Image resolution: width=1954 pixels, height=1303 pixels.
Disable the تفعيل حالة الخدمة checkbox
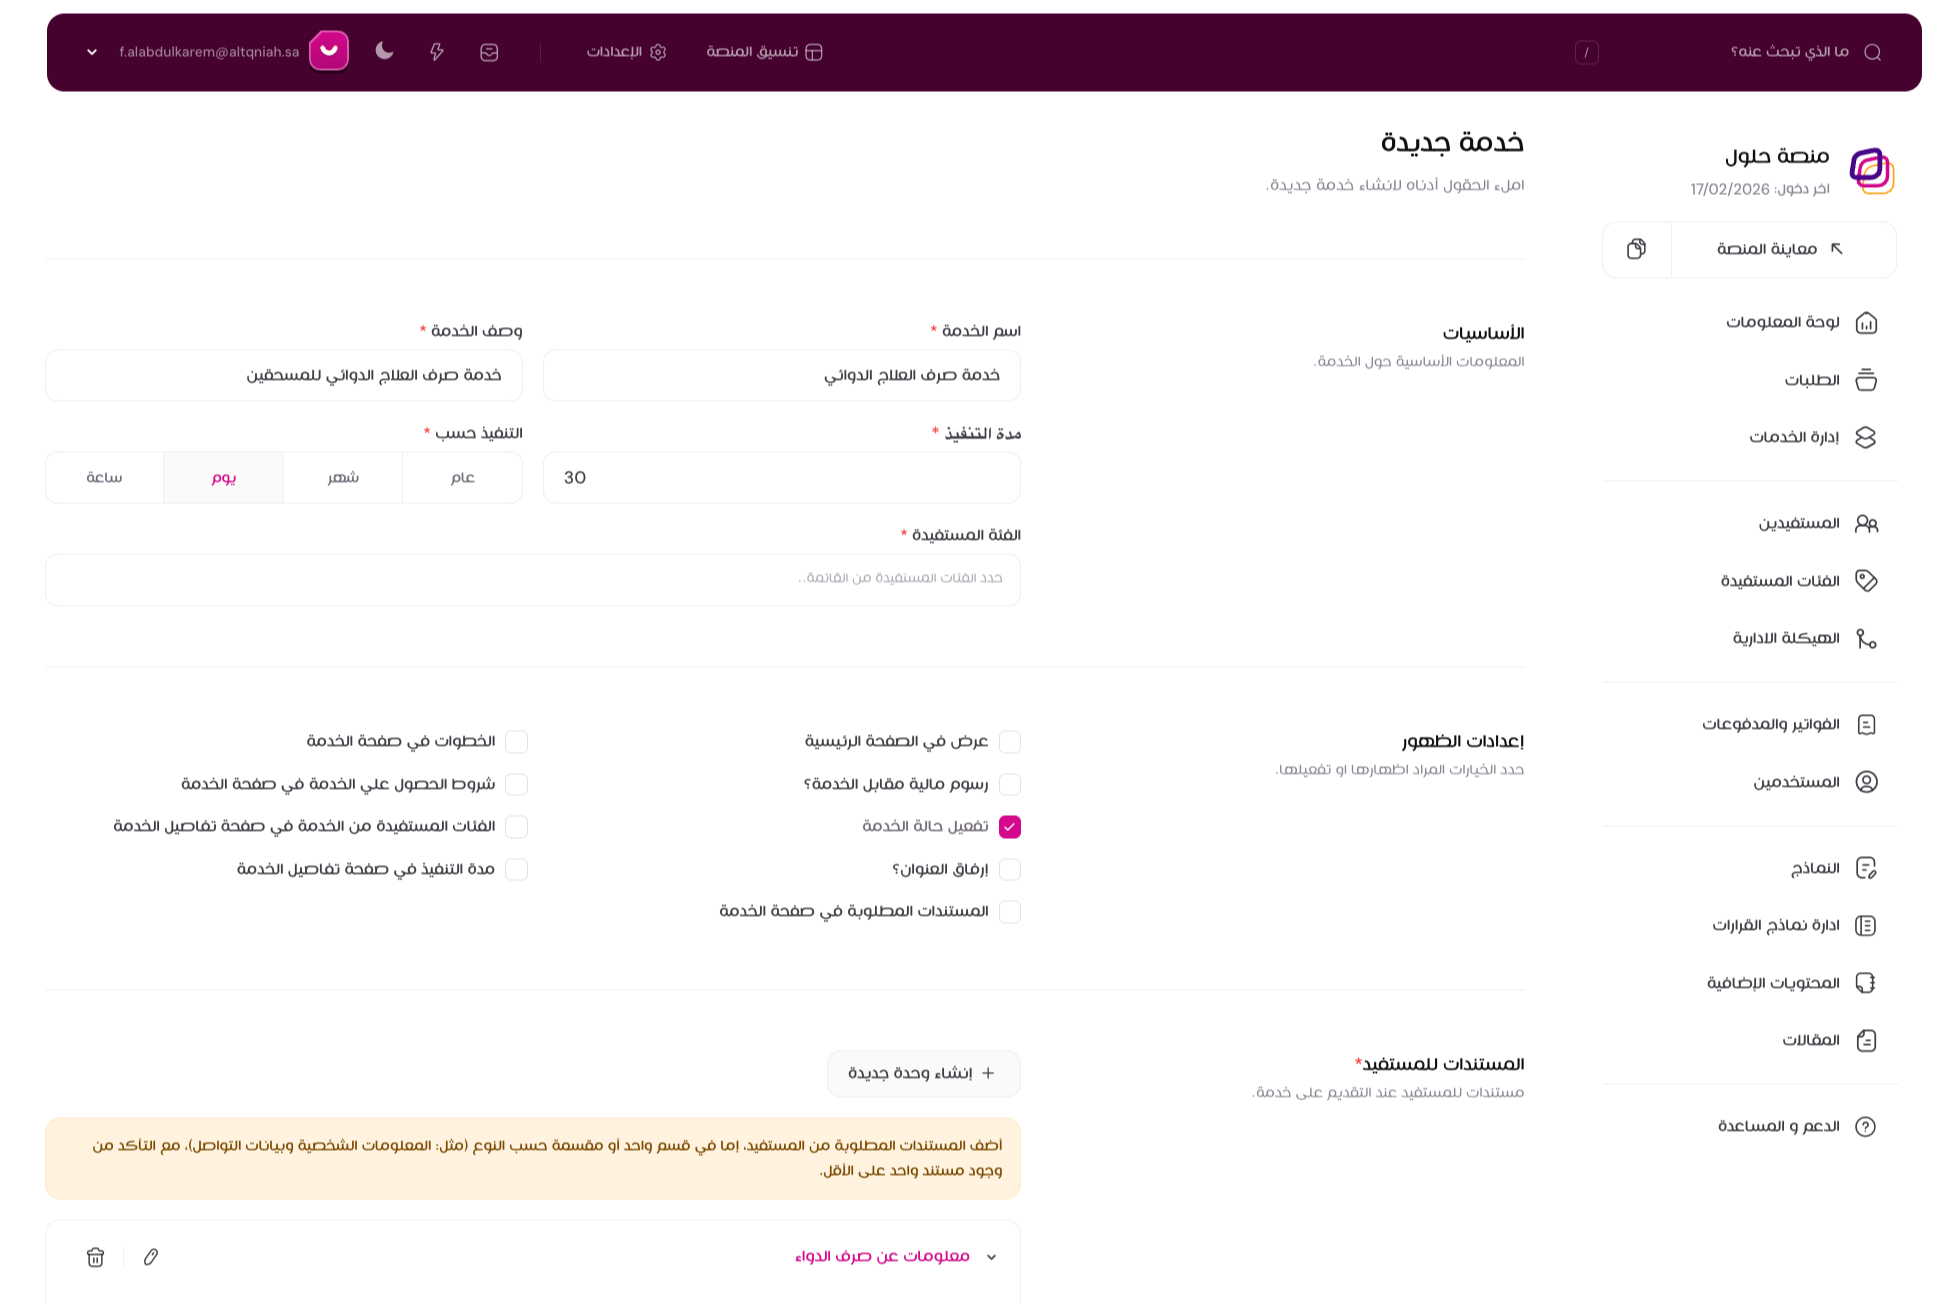1010,826
